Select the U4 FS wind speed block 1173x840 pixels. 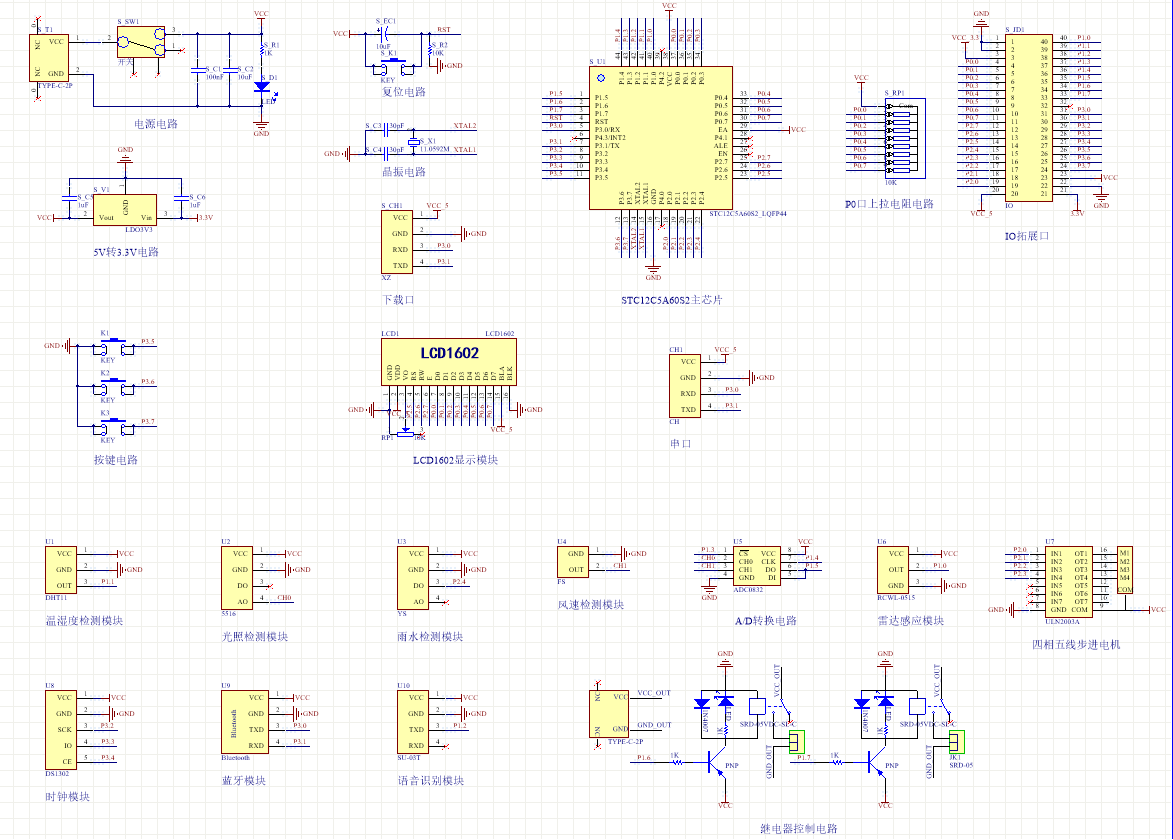[573, 562]
